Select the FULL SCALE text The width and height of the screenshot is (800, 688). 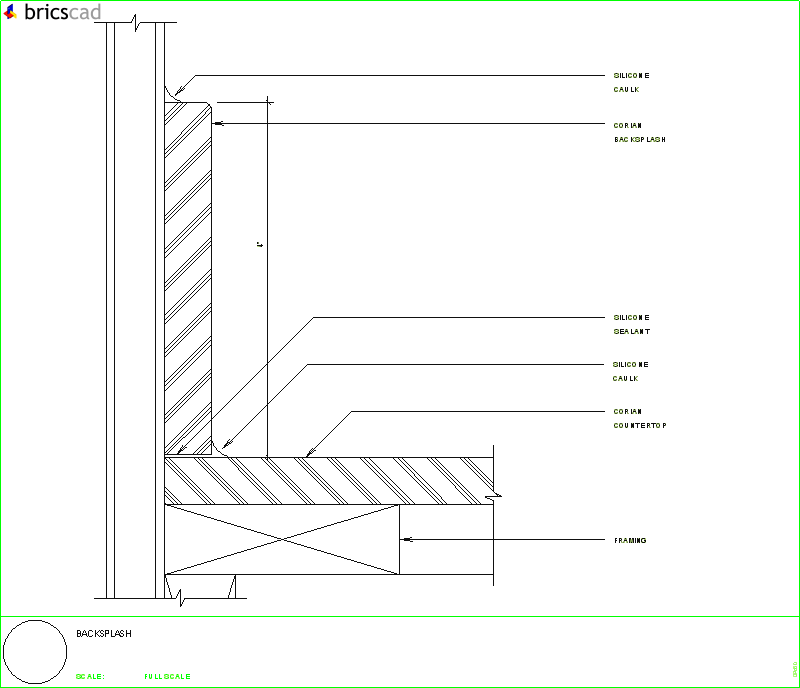click(167, 677)
